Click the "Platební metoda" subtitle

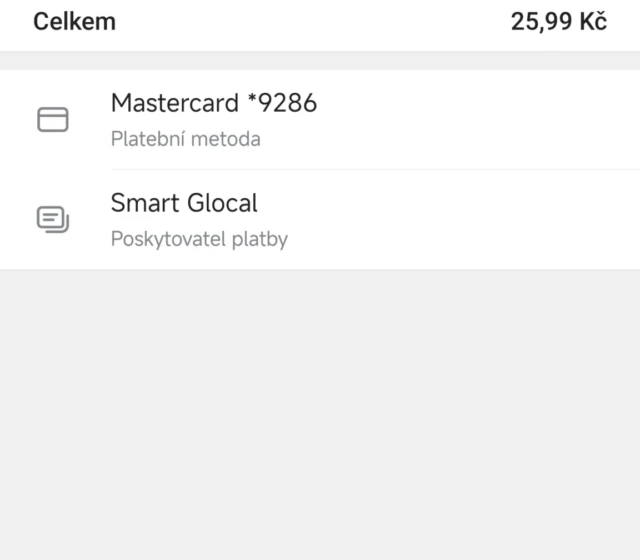185,139
